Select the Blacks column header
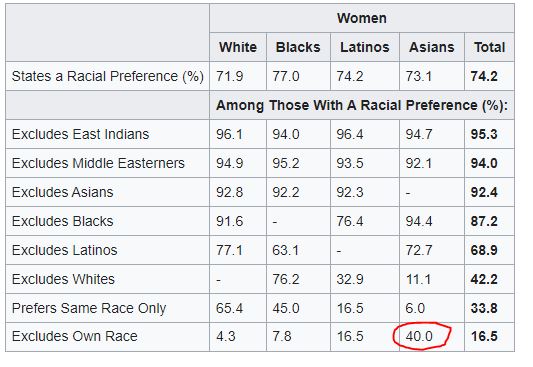Screen dimensions: 533x367 point(298,47)
